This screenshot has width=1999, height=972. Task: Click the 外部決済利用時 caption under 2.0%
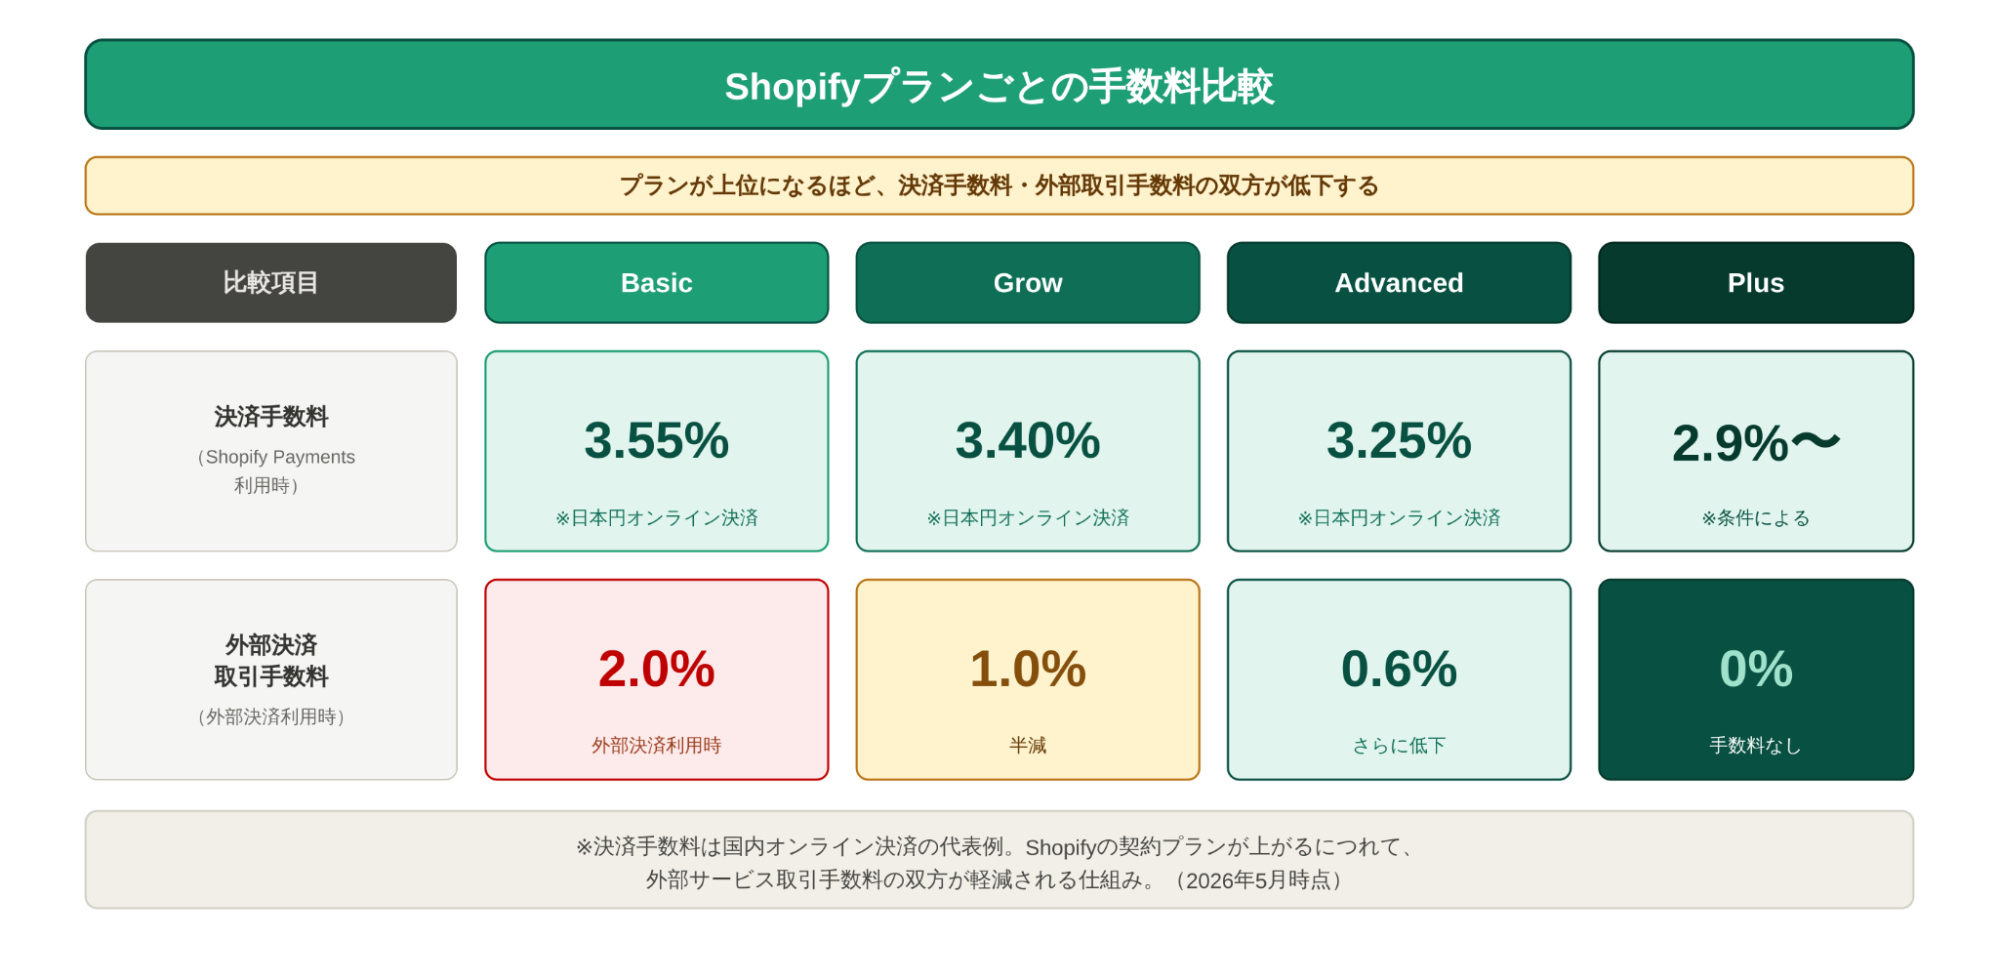657,746
